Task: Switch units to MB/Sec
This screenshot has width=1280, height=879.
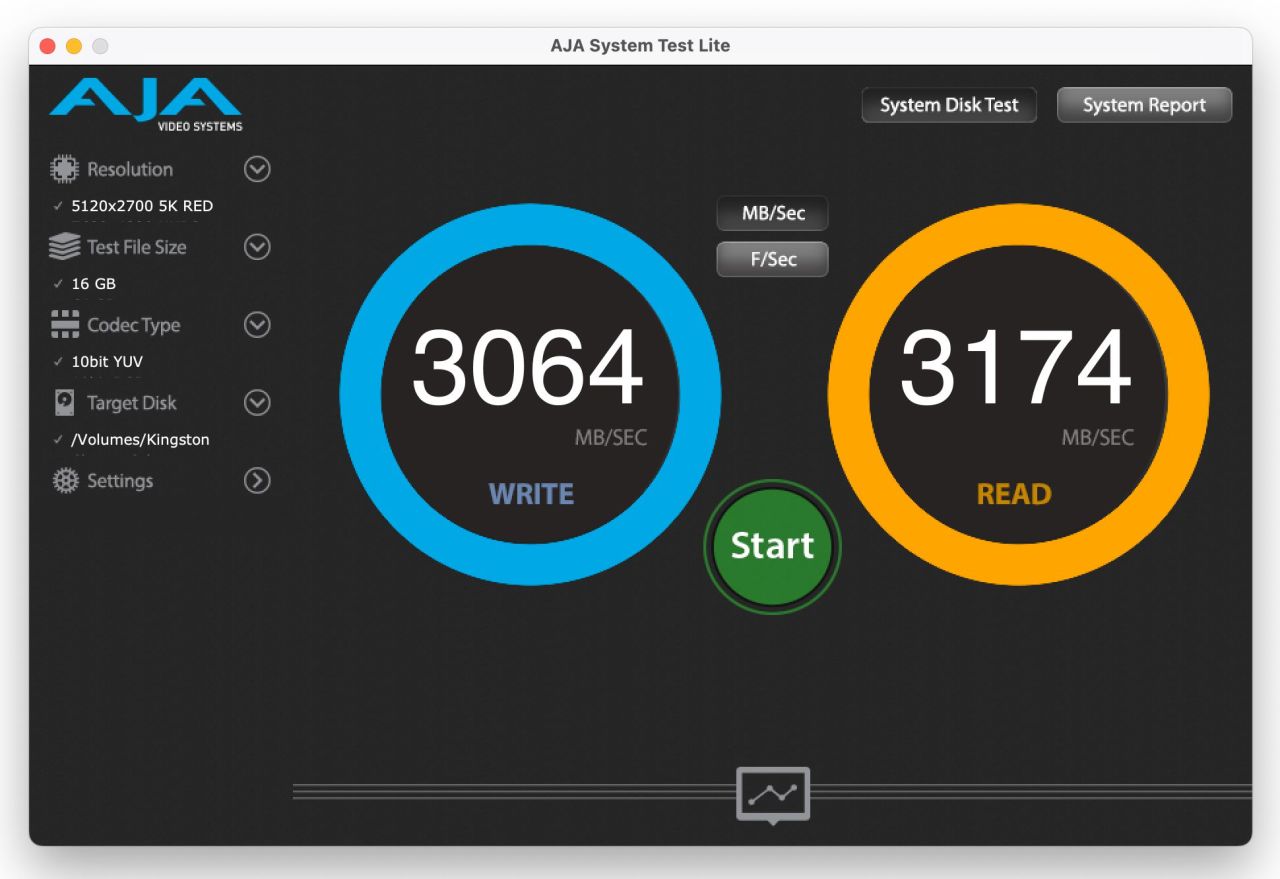Action: point(773,214)
